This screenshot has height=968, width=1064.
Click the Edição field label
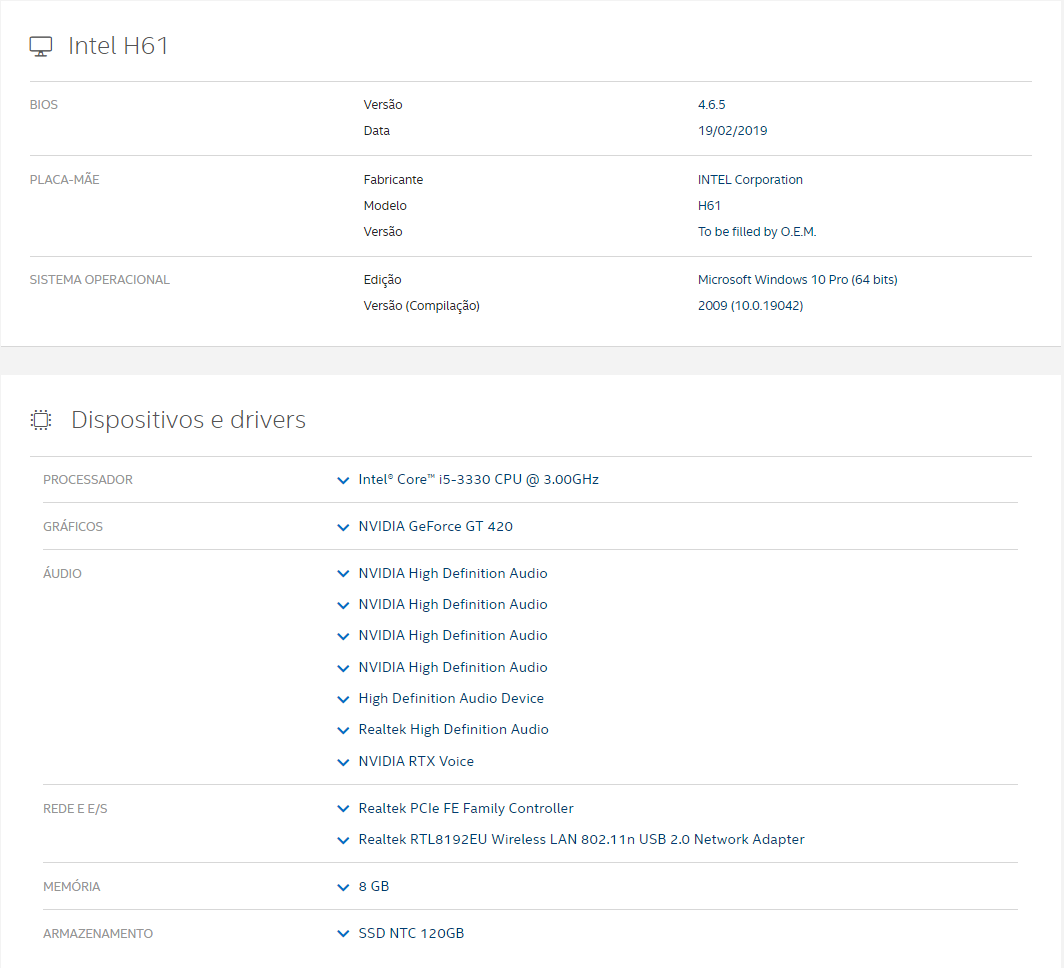tap(382, 280)
